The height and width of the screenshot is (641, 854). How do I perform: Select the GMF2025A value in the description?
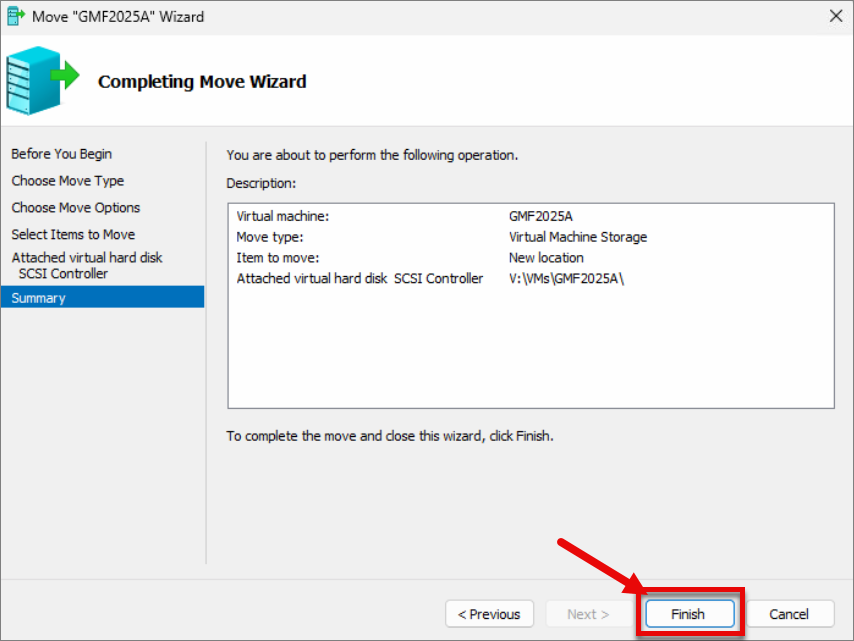coord(540,216)
